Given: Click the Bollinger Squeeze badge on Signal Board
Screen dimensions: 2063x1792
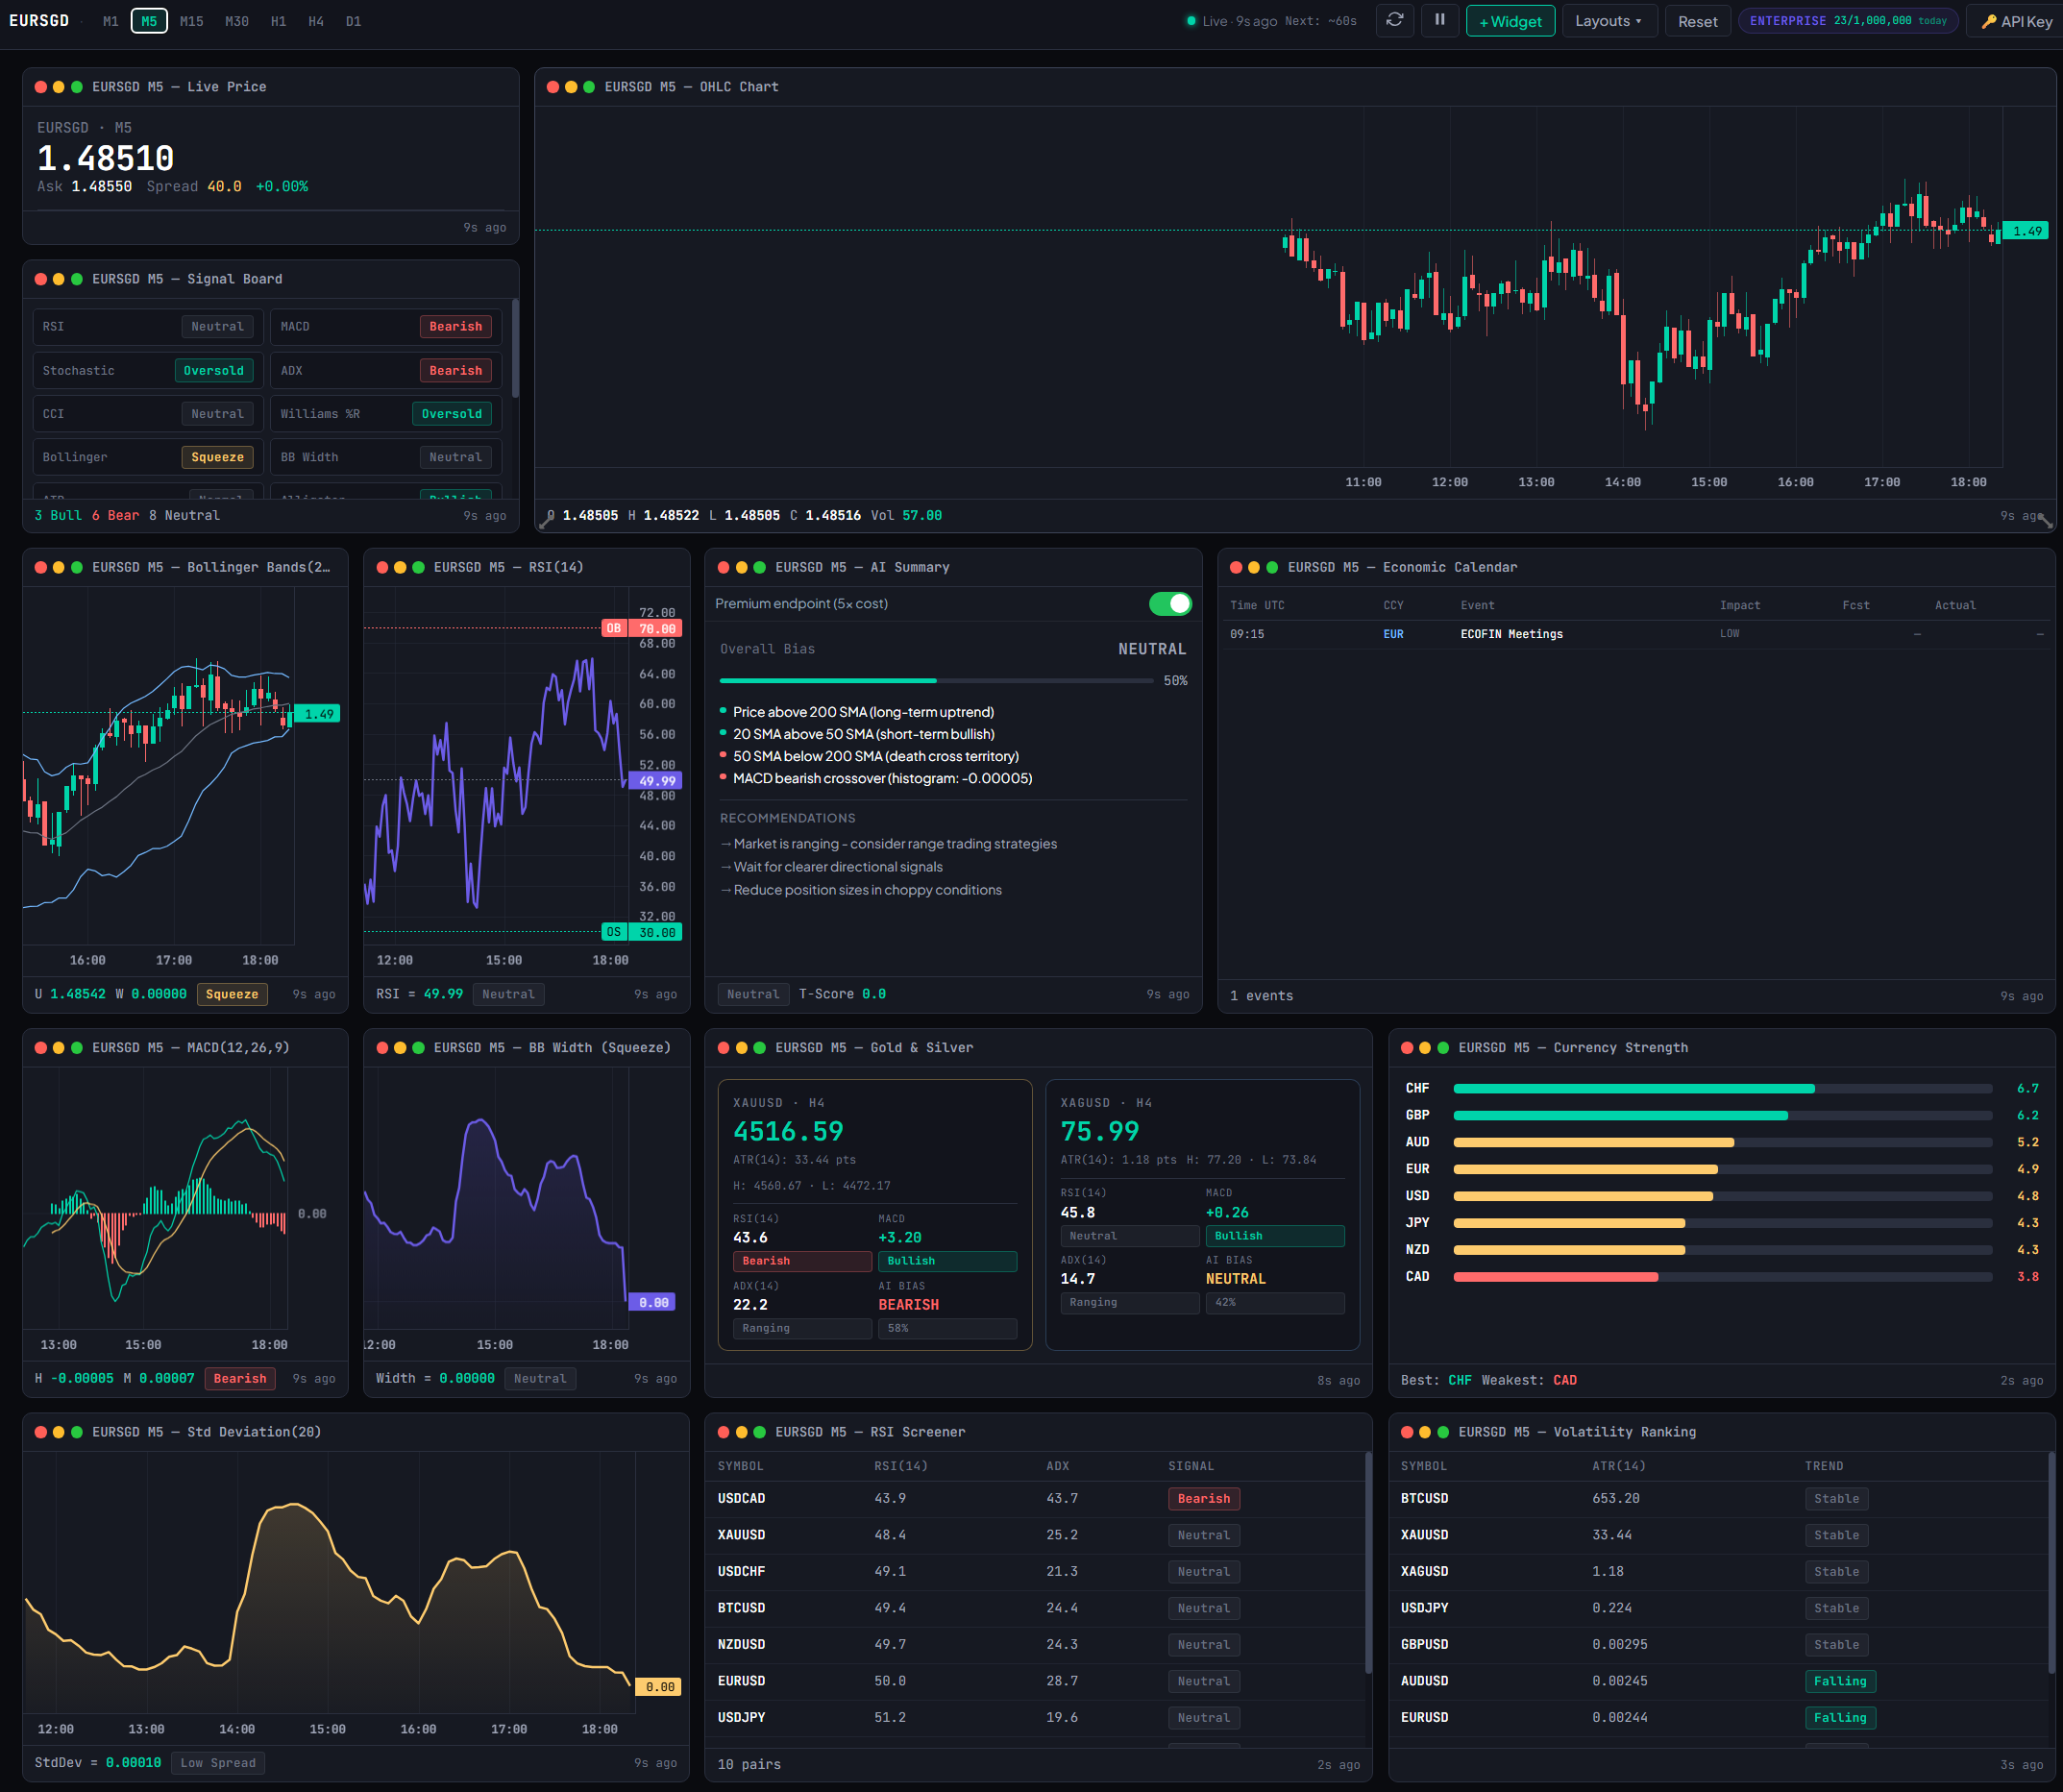Looking at the screenshot, I should pyautogui.click(x=217, y=458).
